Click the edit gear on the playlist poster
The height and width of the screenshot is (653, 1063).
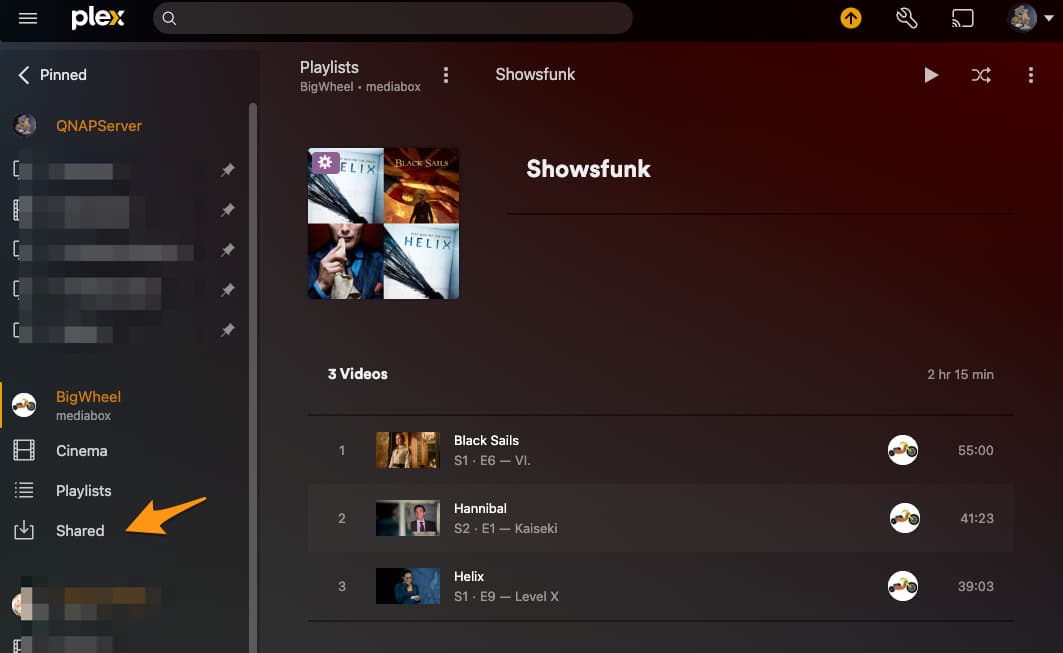[x=324, y=161]
